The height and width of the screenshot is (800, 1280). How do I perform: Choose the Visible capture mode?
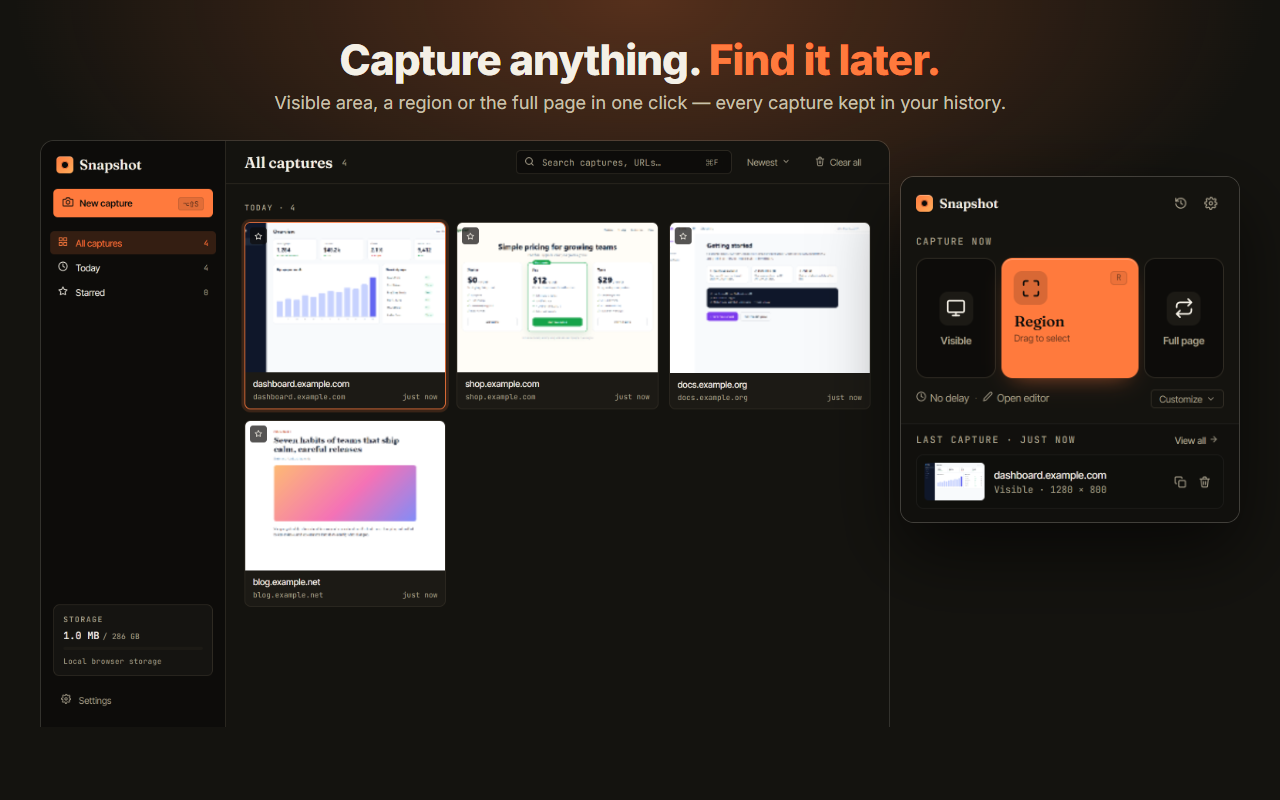pos(956,318)
